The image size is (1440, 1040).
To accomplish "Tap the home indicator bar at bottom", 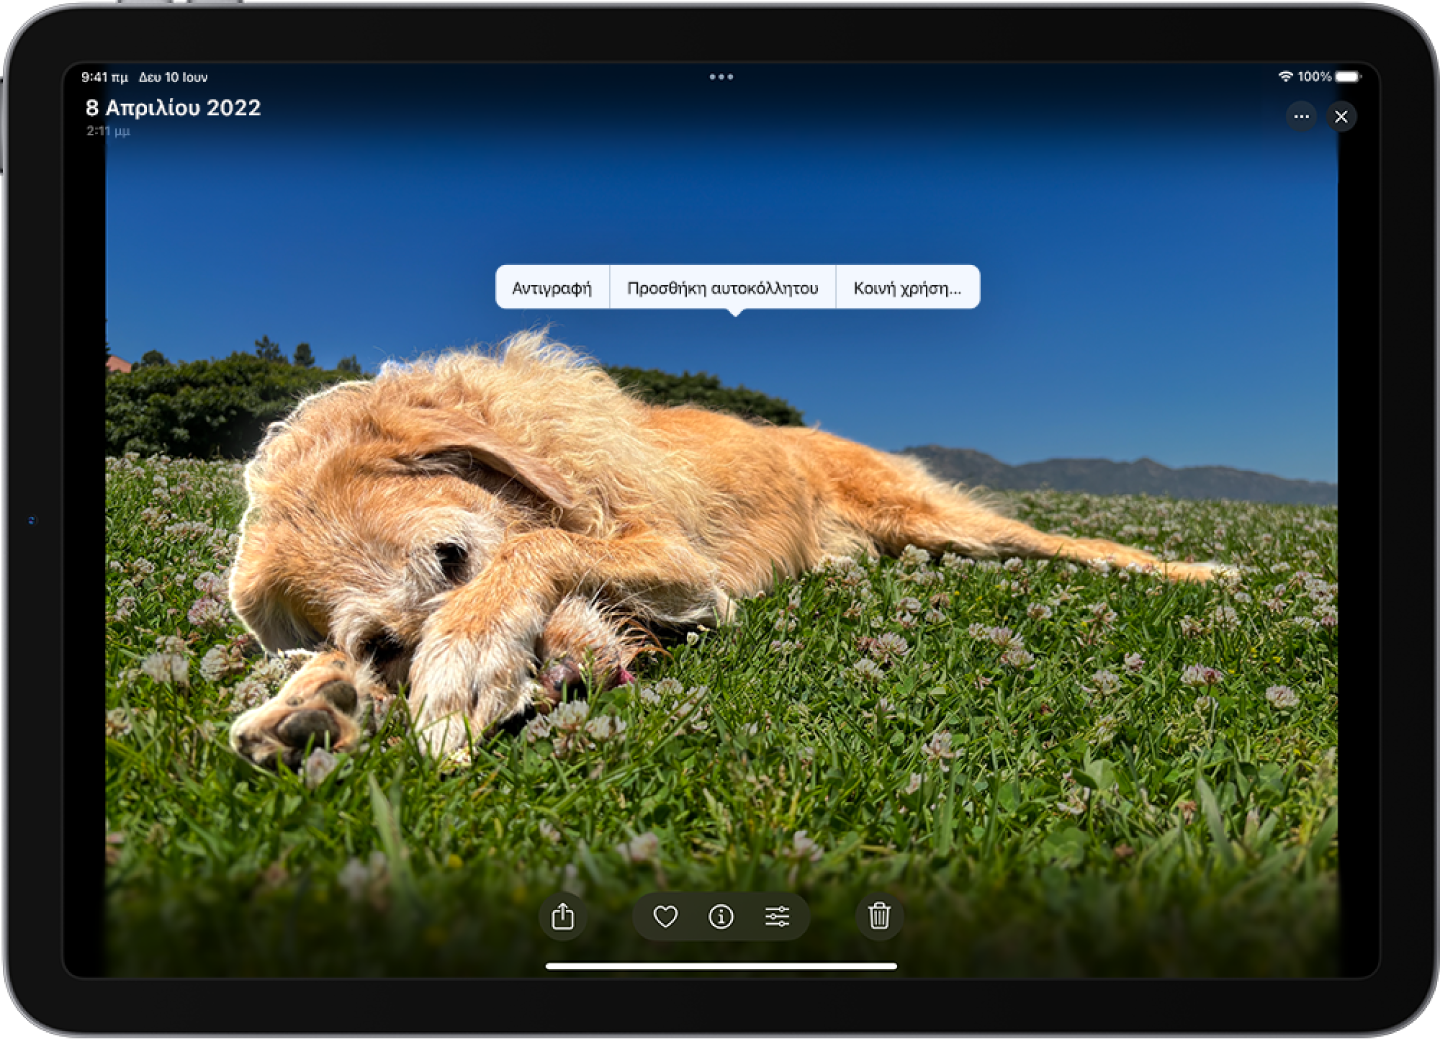I will (721, 966).
